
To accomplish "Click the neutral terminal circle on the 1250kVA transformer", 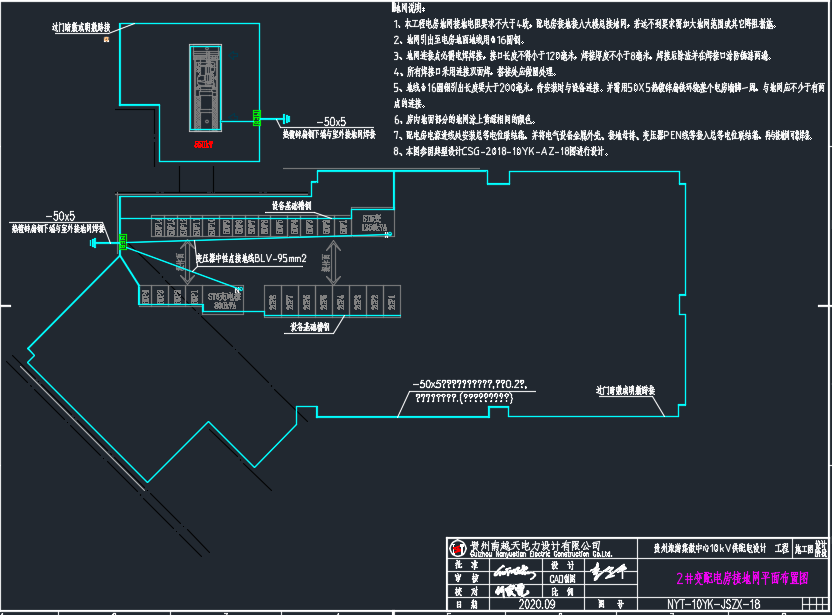I will (388, 234).
